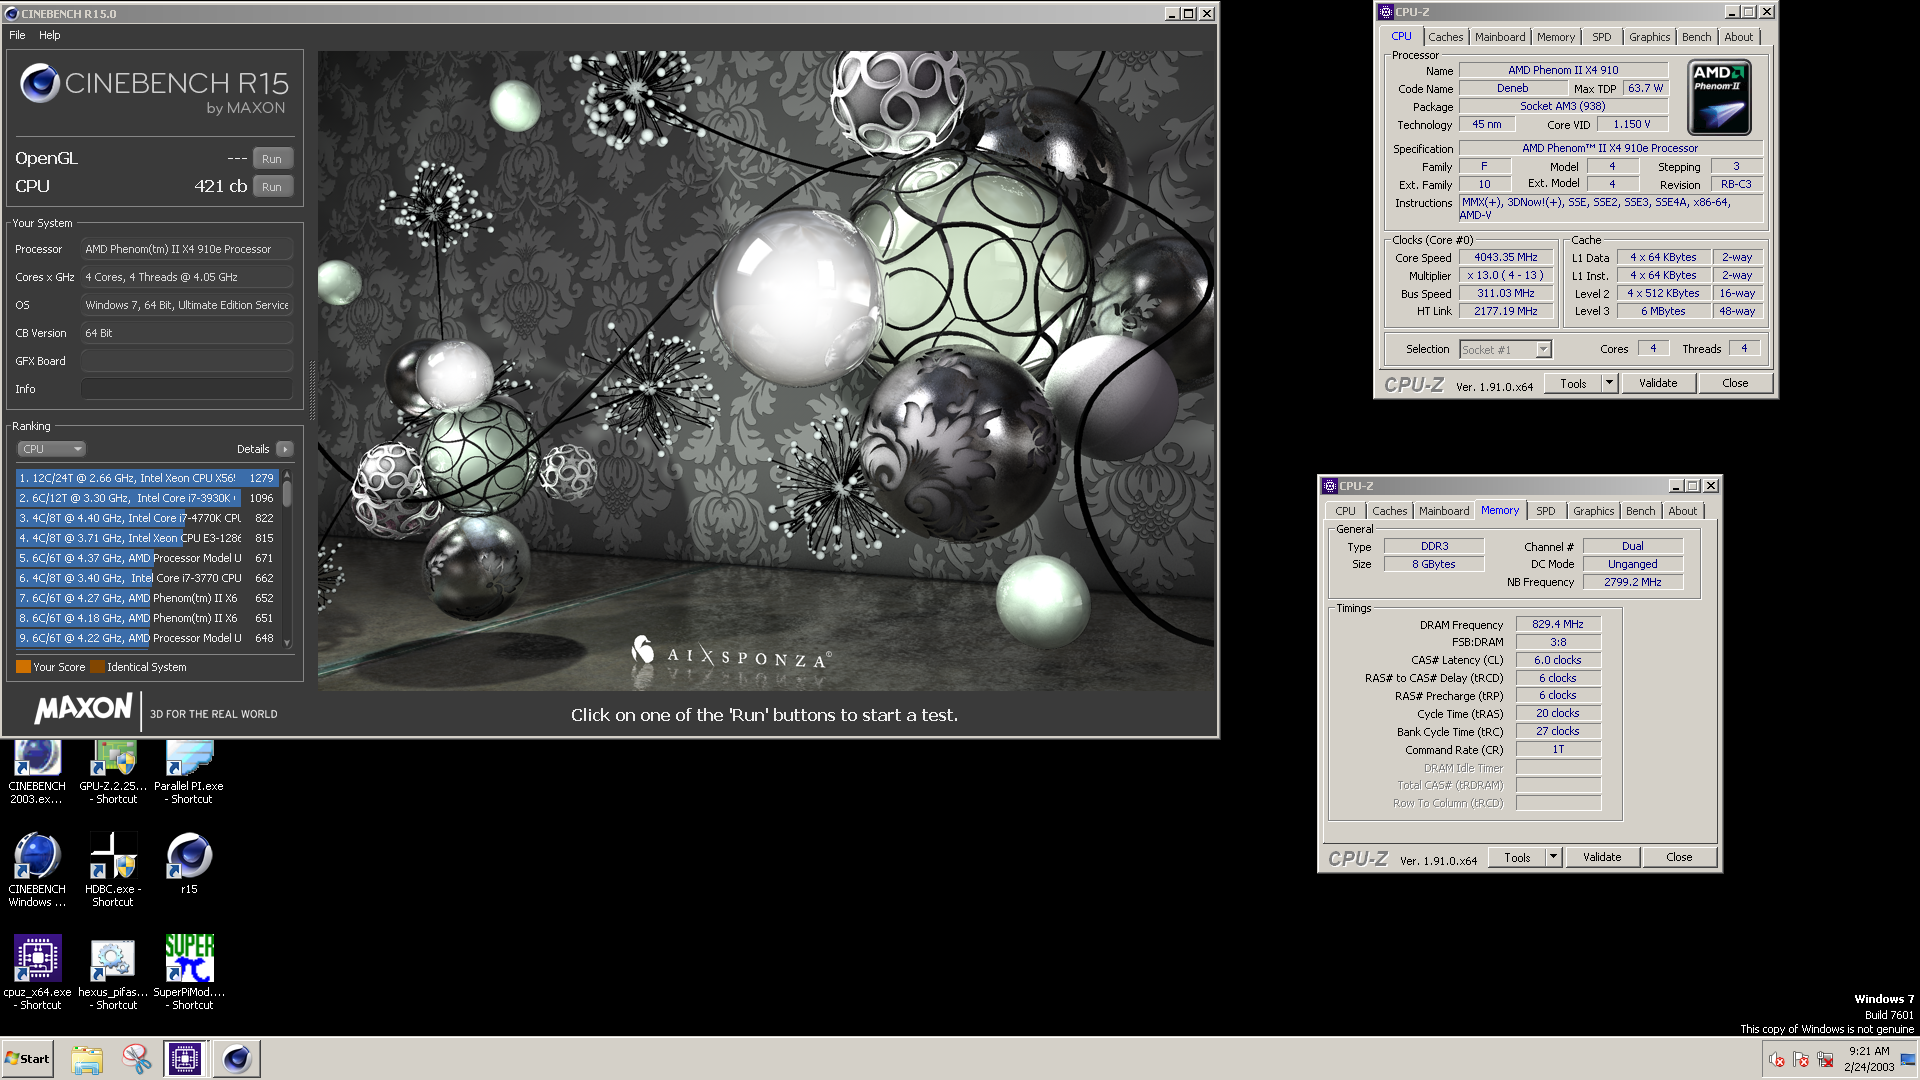This screenshot has width=1920, height=1080.
Task: Select ranking entry 3 Intel Core i7-4770K
Action: 146,518
